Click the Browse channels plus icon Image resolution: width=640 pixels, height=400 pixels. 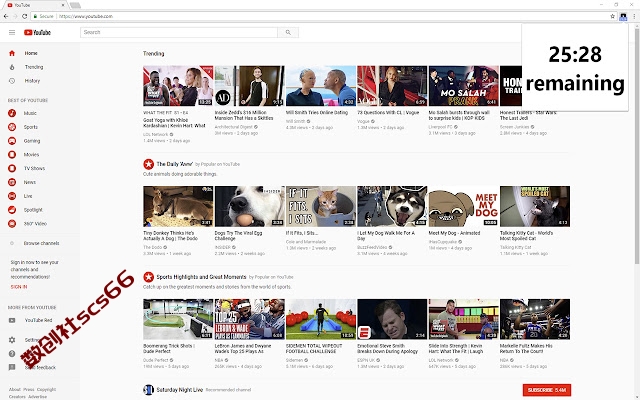pyautogui.click(x=12, y=243)
